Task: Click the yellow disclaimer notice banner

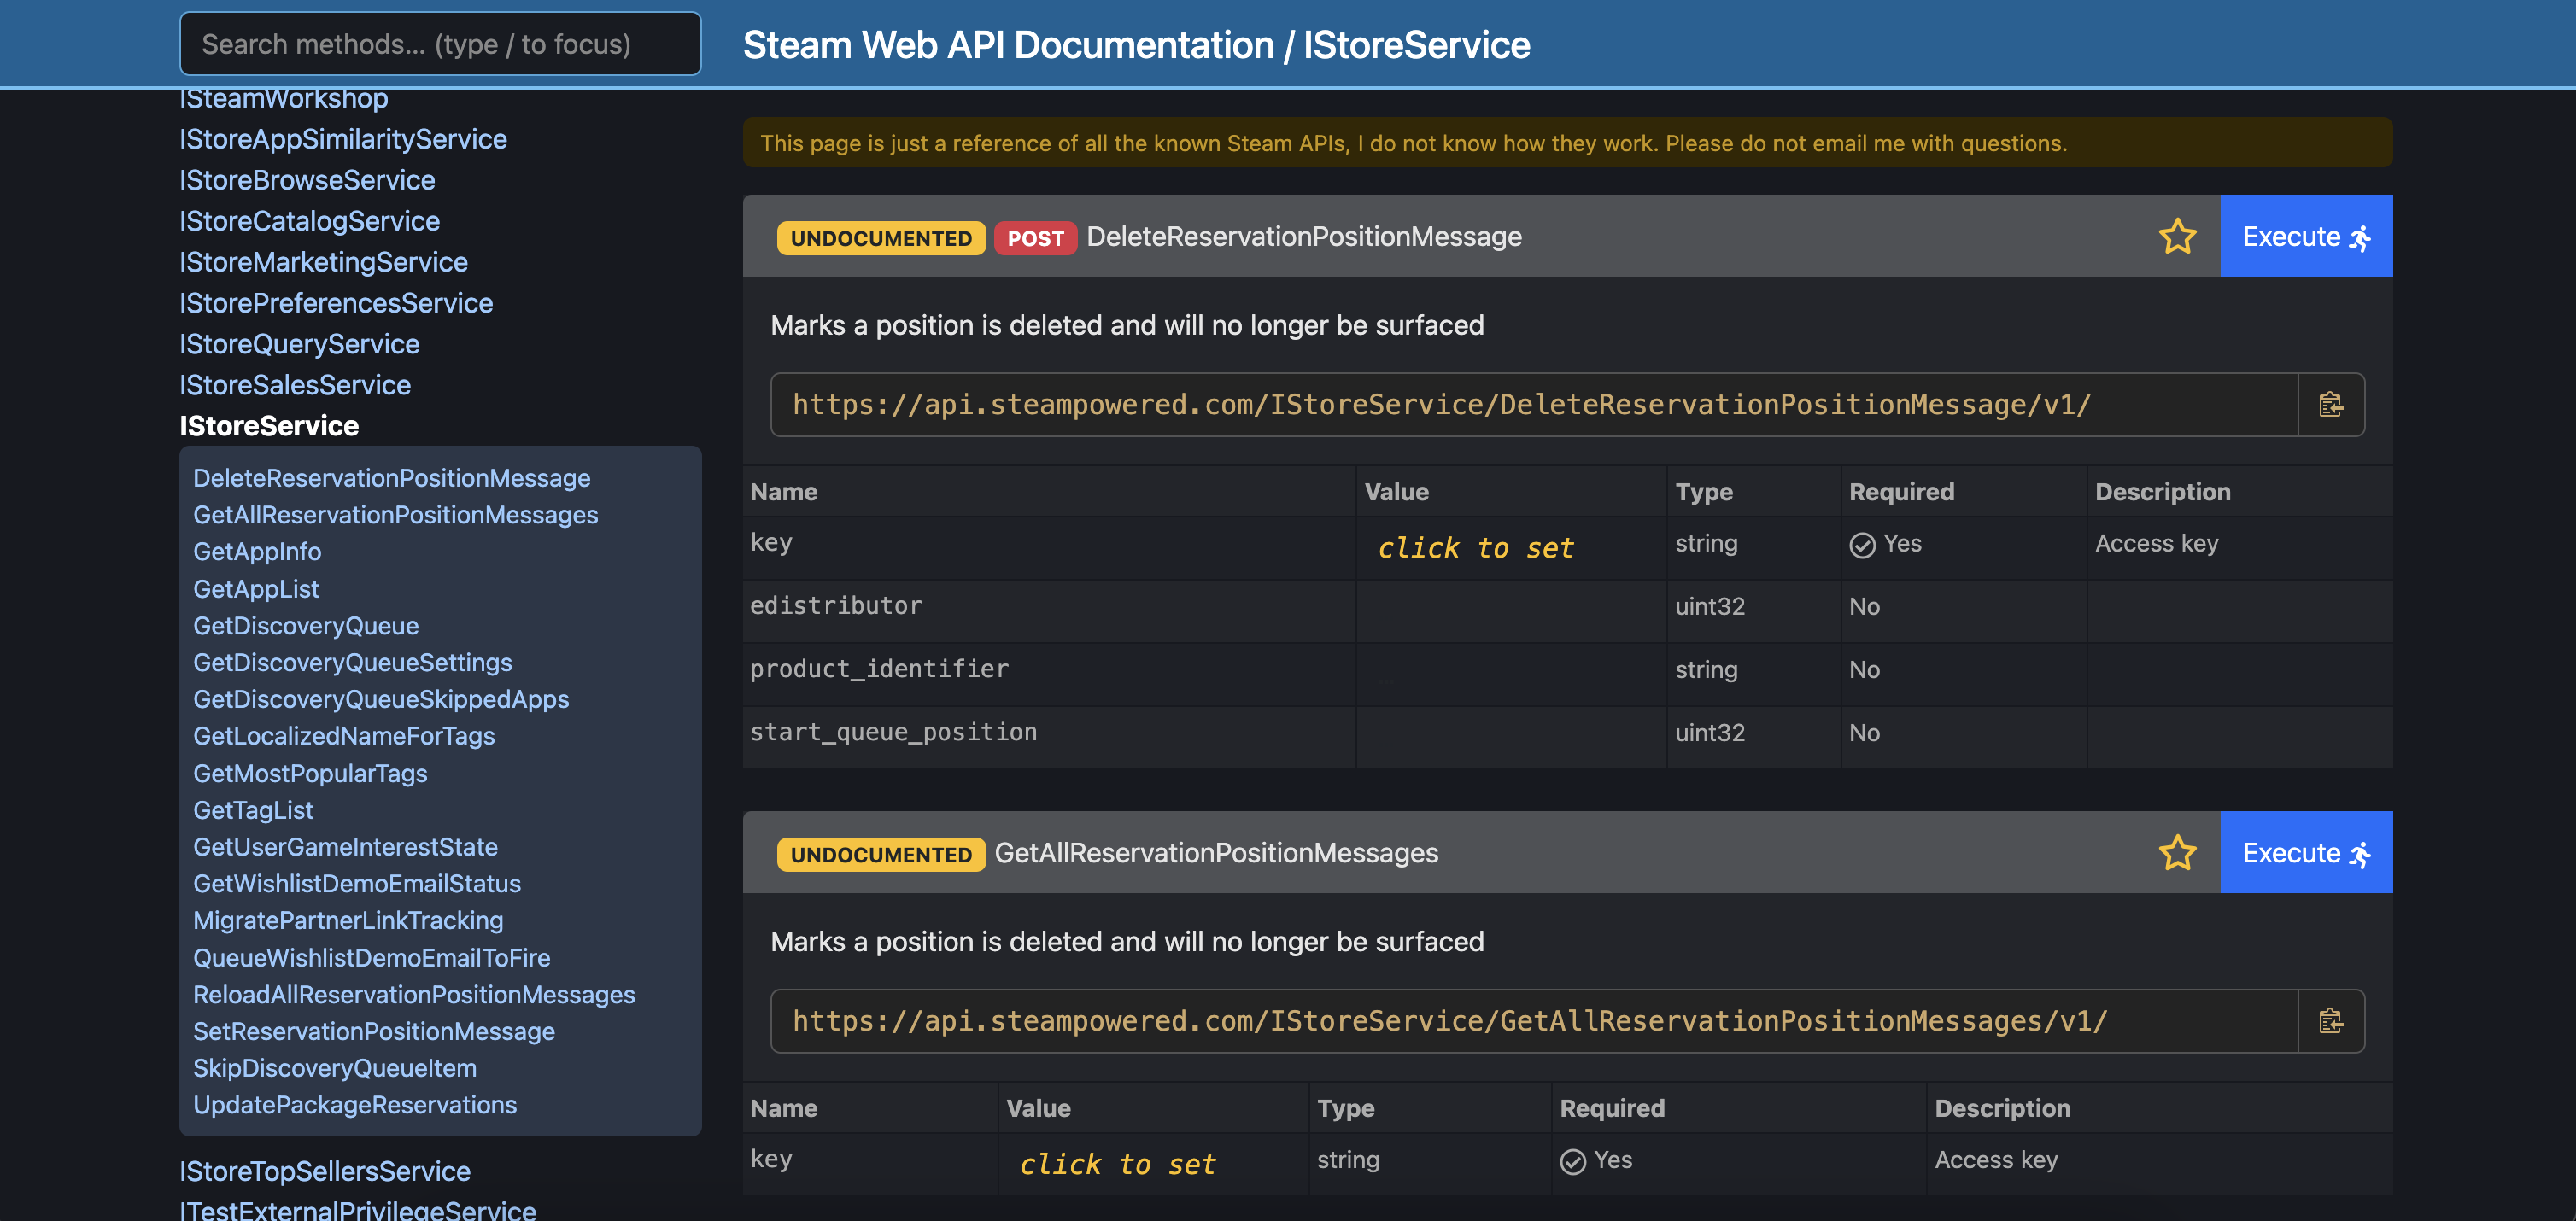Action: [1567, 142]
